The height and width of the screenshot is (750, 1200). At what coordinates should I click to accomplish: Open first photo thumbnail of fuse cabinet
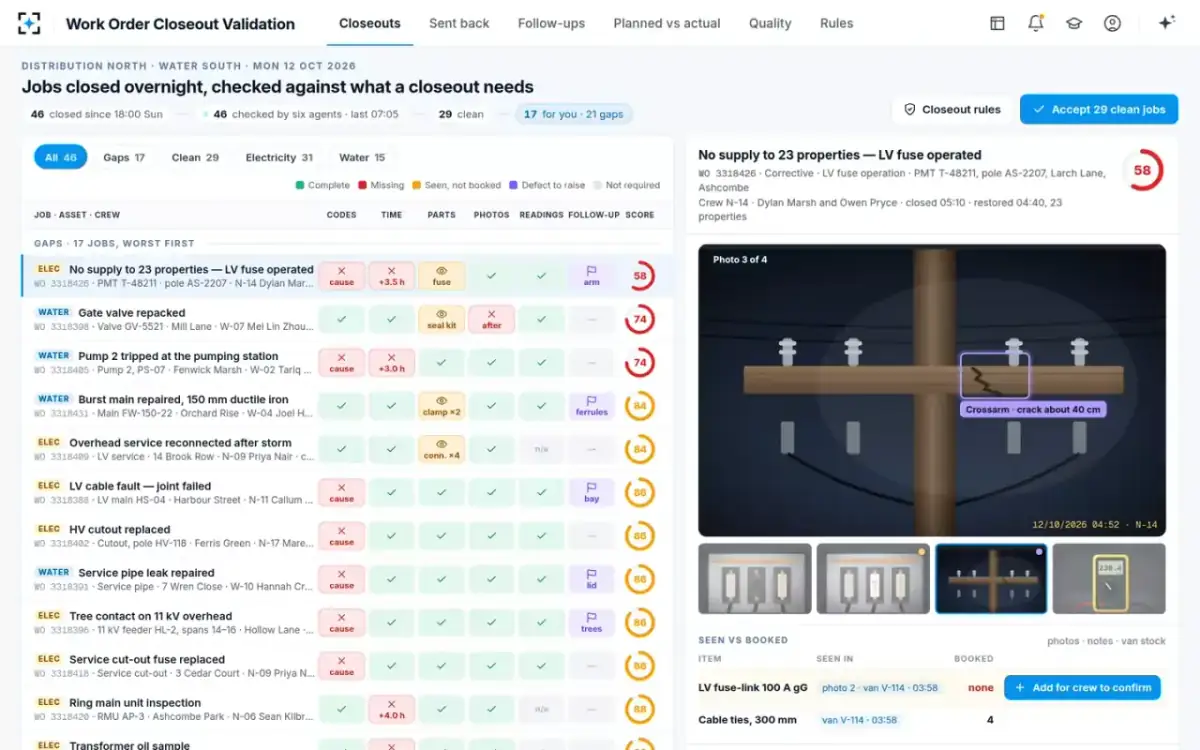click(755, 578)
